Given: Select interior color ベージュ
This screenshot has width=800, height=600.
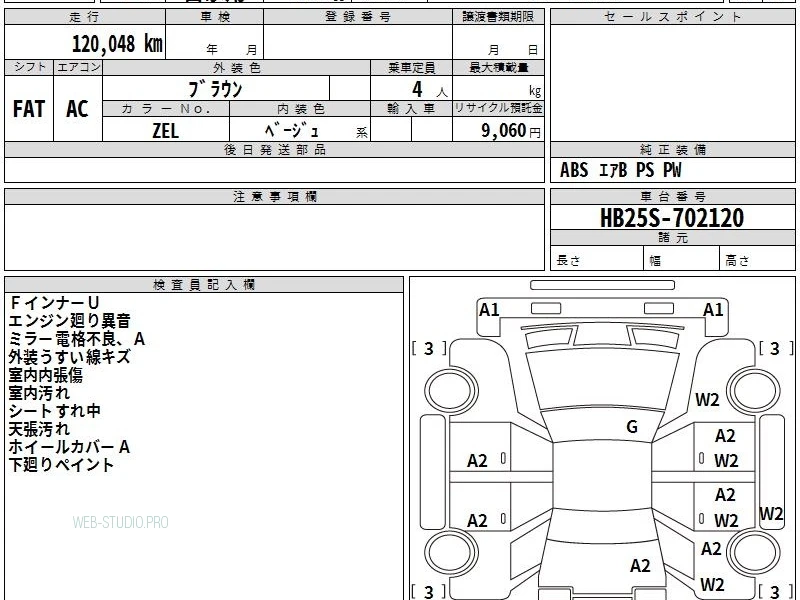Looking at the screenshot, I should click(292, 131).
